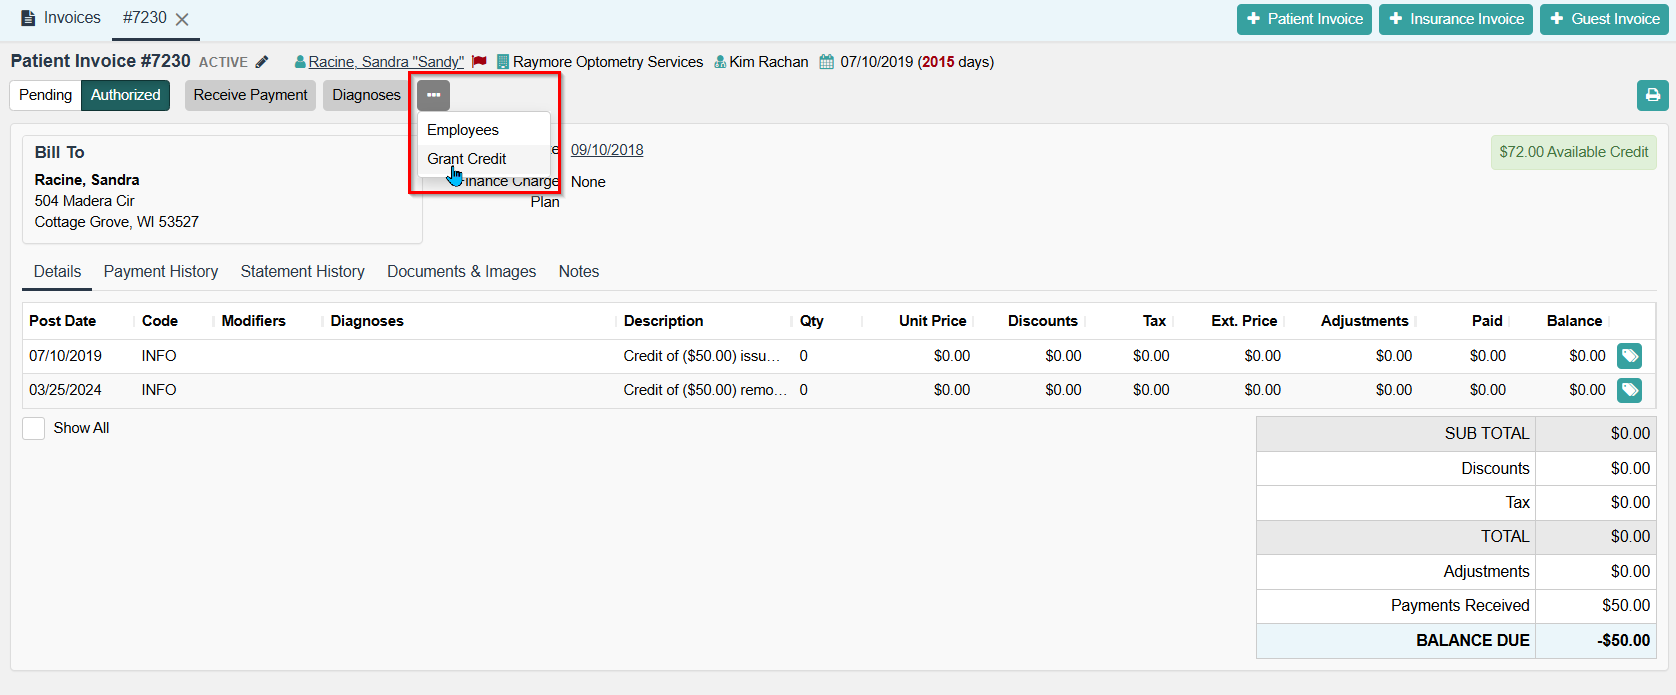Click the $72.00 Available Credit badge
The width and height of the screenshot is (1676, 695).
click(x=1573, y=152)
